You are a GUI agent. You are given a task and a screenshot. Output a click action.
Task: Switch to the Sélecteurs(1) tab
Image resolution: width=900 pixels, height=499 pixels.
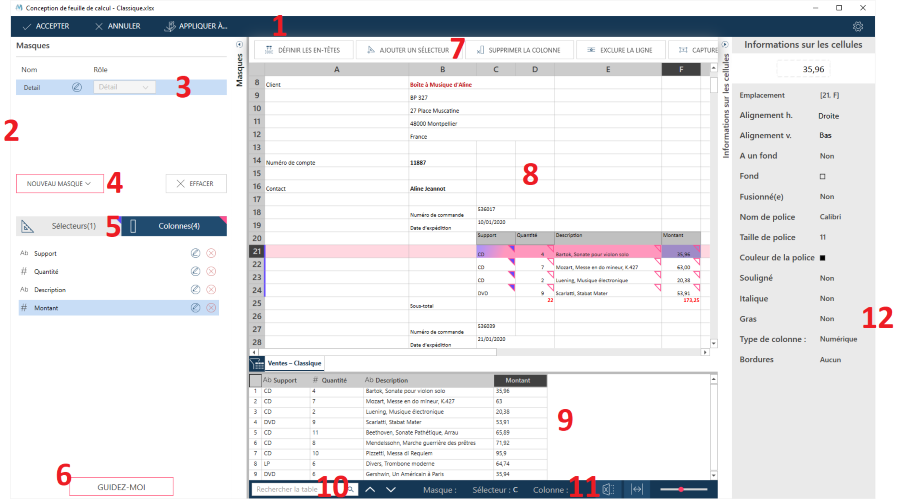(x=68, y=226)
